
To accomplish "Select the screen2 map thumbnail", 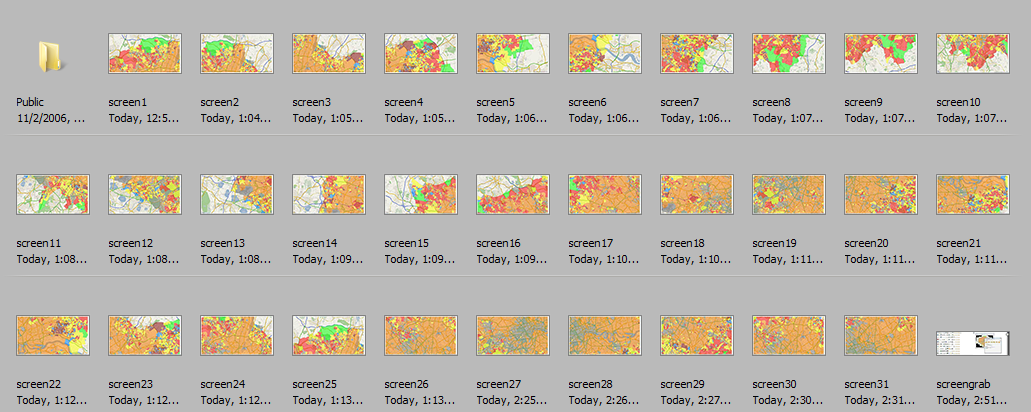I will pos(237,53).
